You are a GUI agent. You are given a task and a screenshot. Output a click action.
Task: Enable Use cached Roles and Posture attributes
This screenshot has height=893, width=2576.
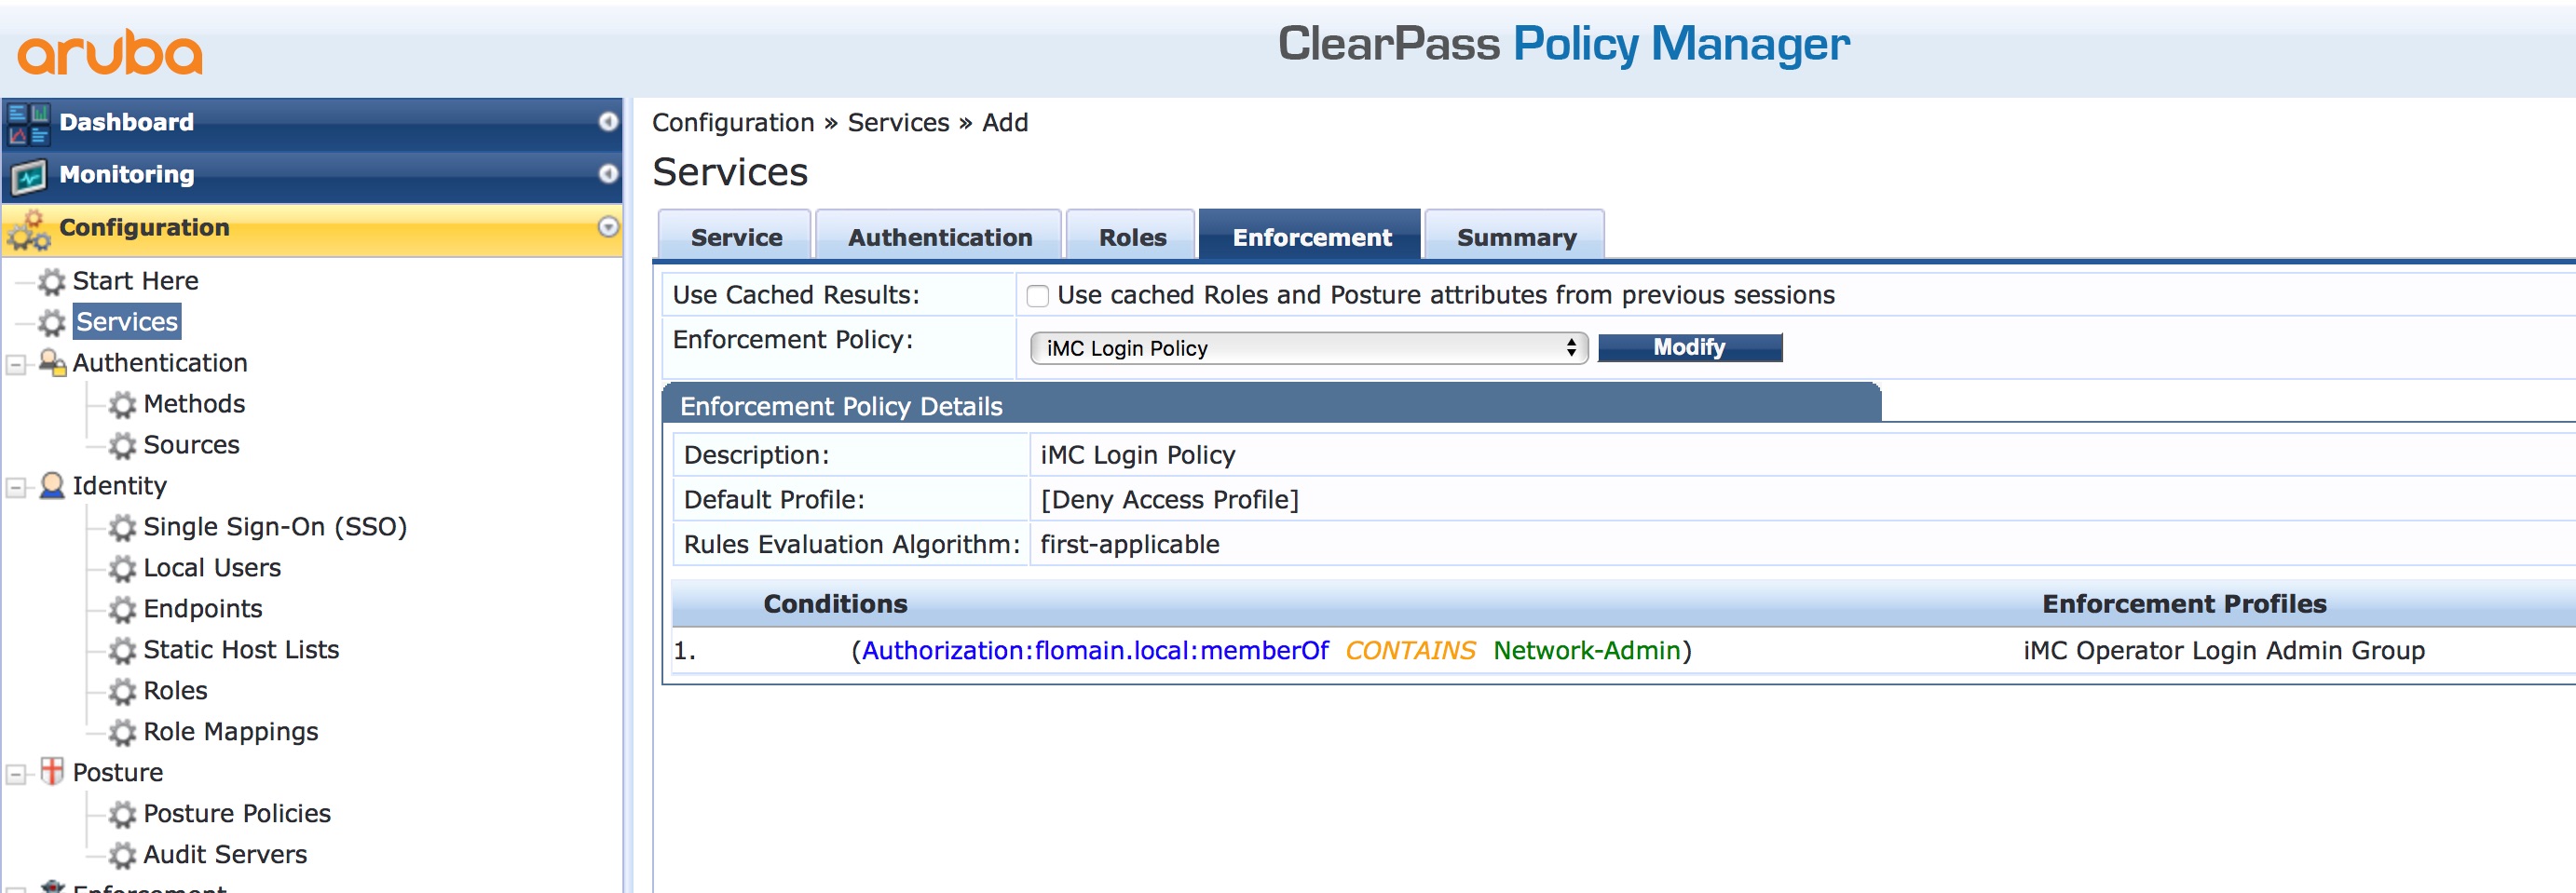tap(1039, 295)
